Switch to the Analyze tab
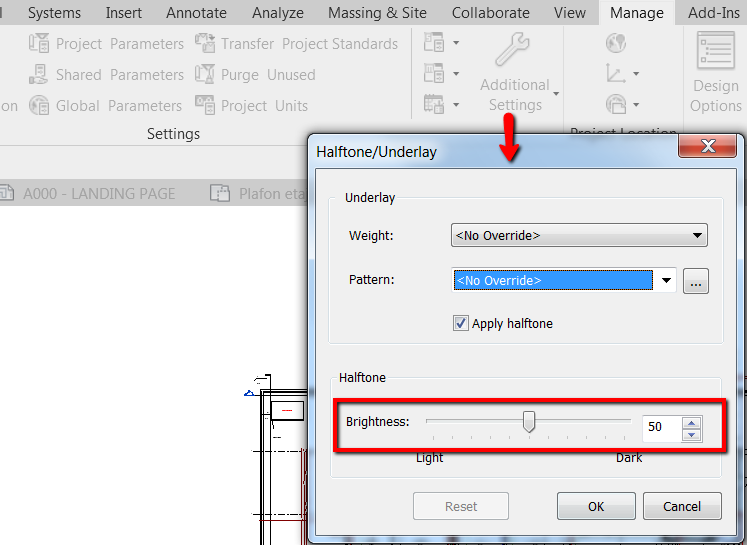Image resolution: width=747 pixels, height=545 pixels. tap(278, 12)
